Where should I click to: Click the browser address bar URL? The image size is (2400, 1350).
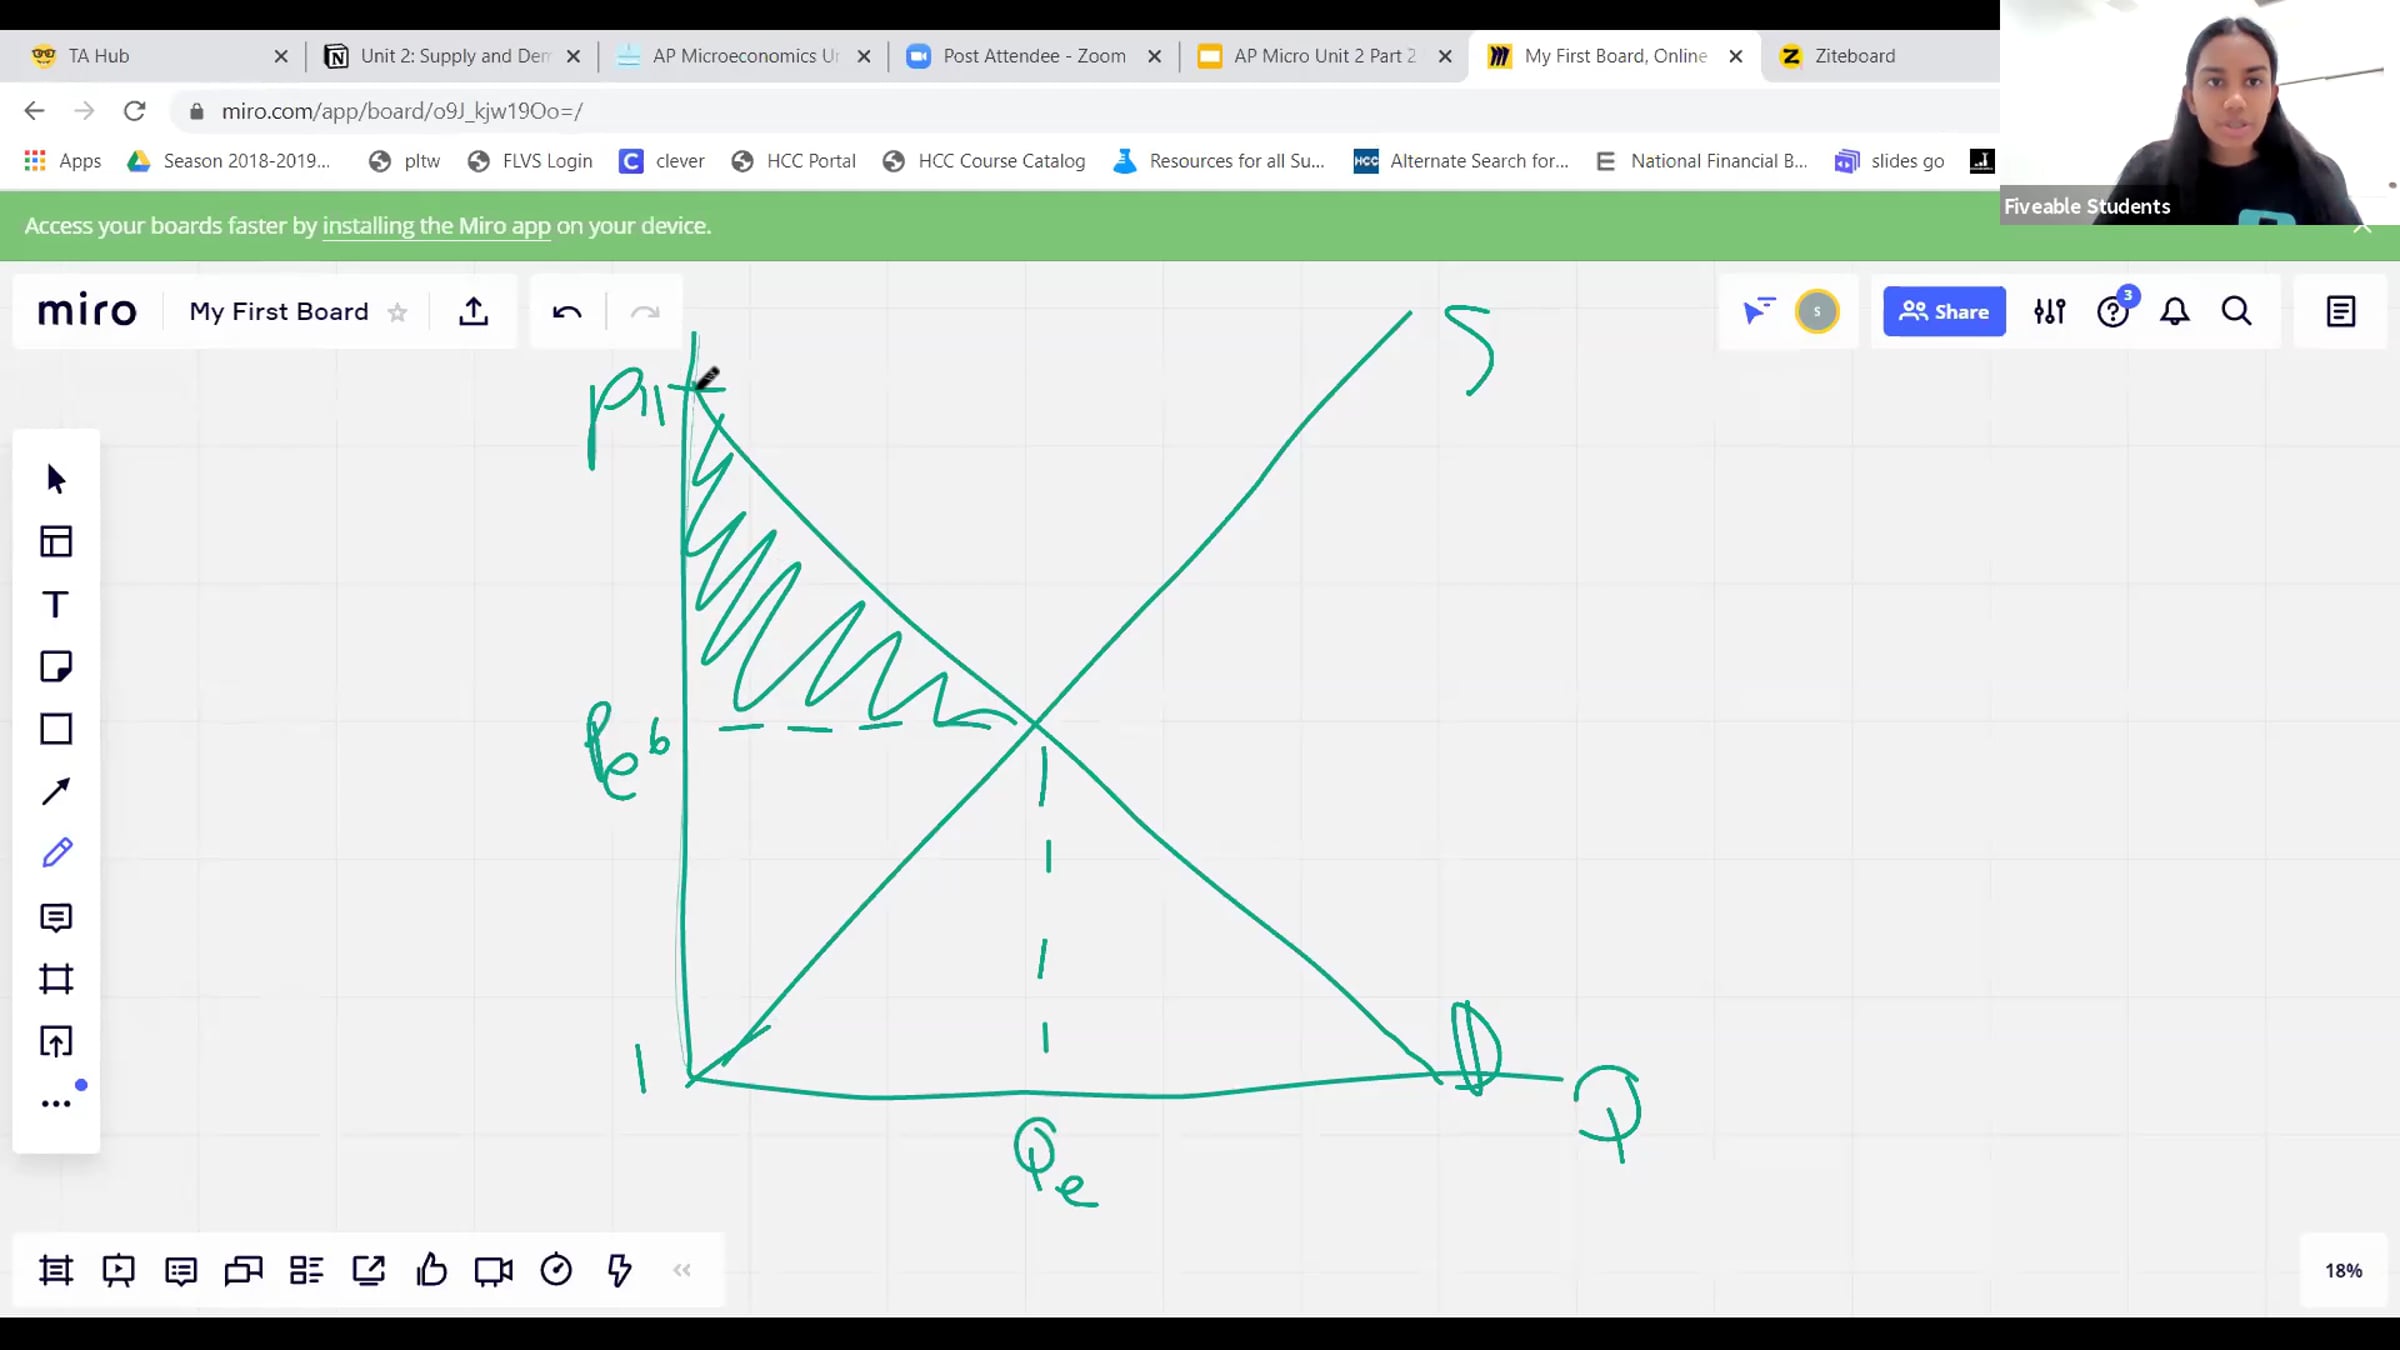(x=402, y=111)
